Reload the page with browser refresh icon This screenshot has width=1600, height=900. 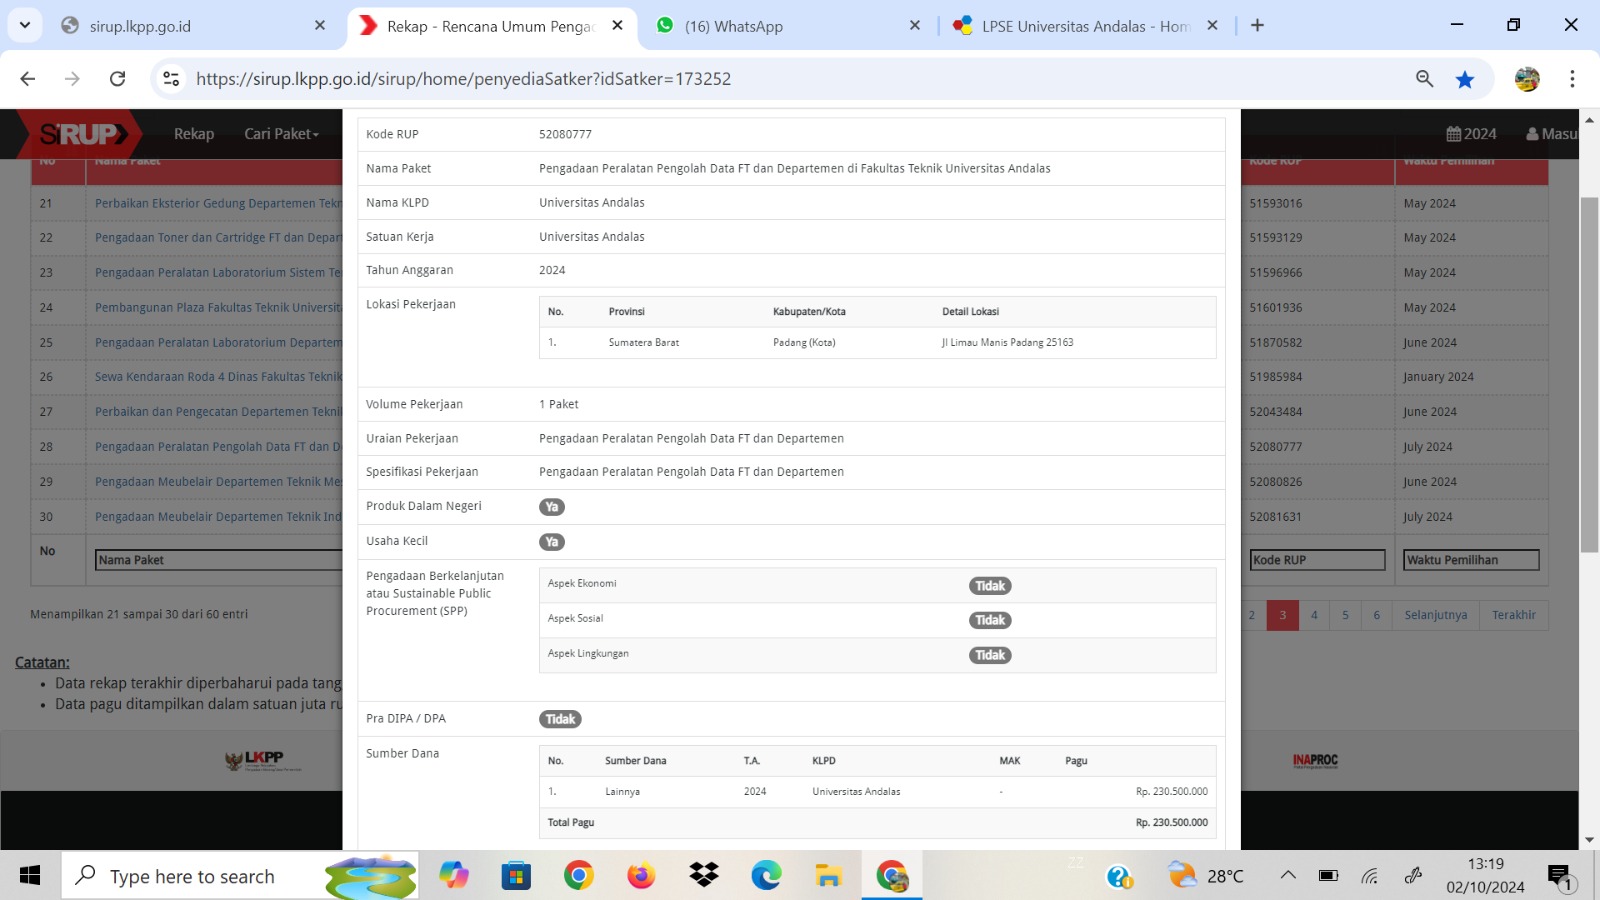[x=117, y=79]
